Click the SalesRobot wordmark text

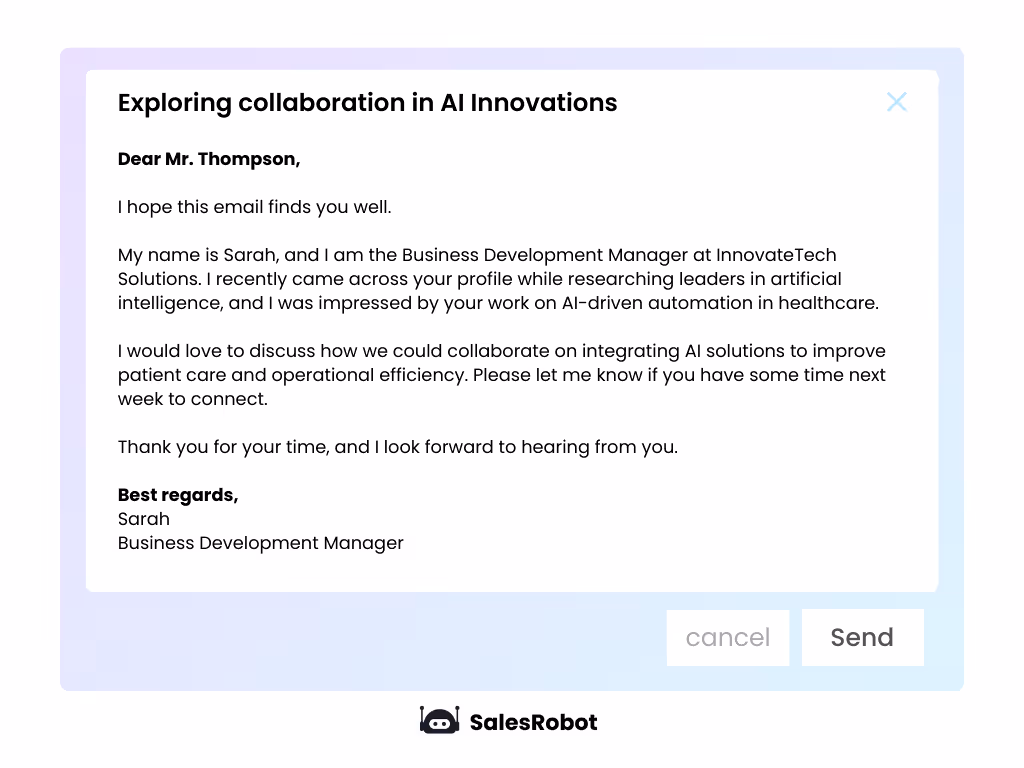point(533,722)
